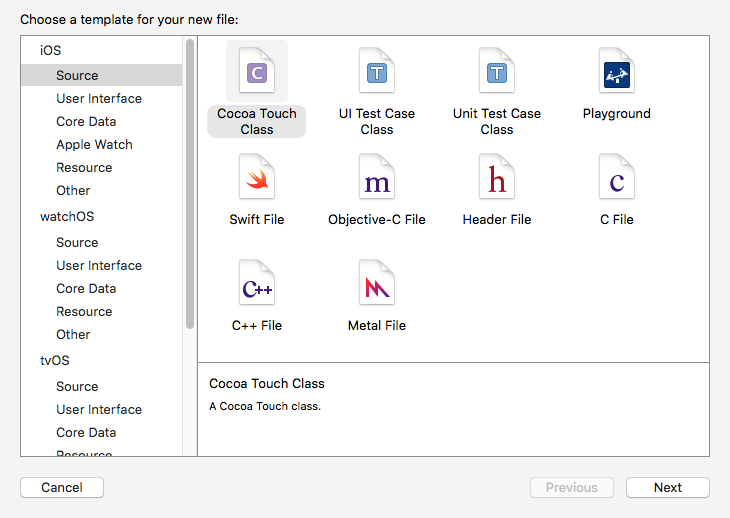Viewport: 730px width, 518px height.
Task: Select the Cocoa Touch Class template icon
Action: click(x=257, y=72)
